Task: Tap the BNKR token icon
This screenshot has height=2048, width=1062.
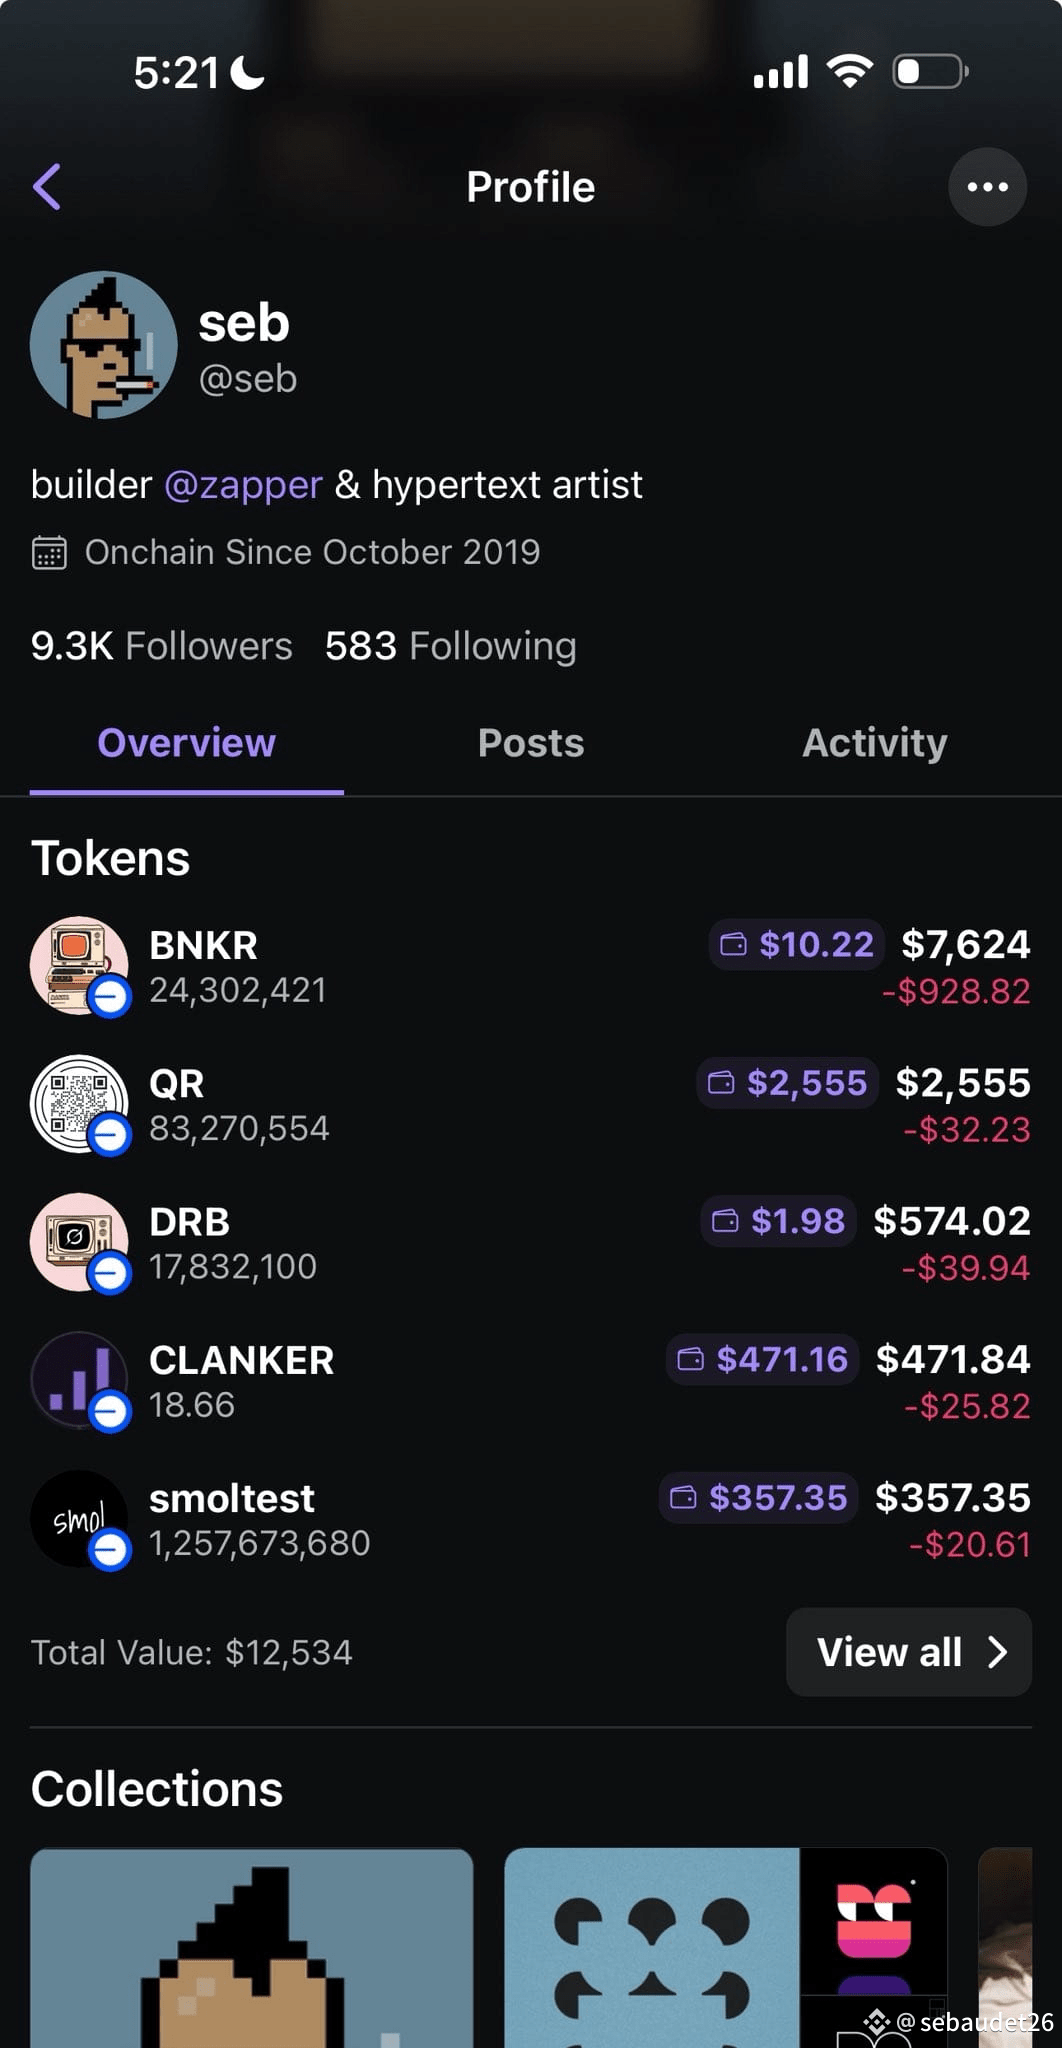Action: point(80,966)
